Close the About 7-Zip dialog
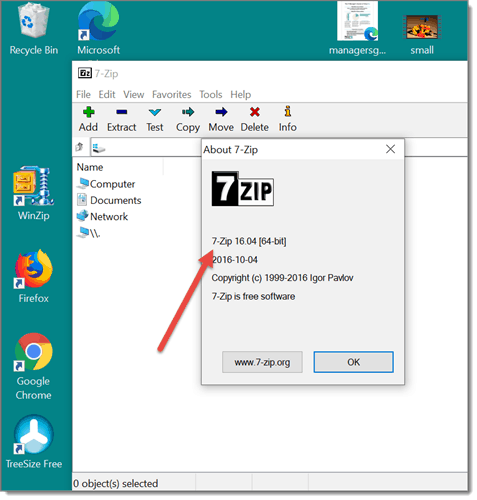This screenshot has height=500, width=477. [x=390, y=149]
